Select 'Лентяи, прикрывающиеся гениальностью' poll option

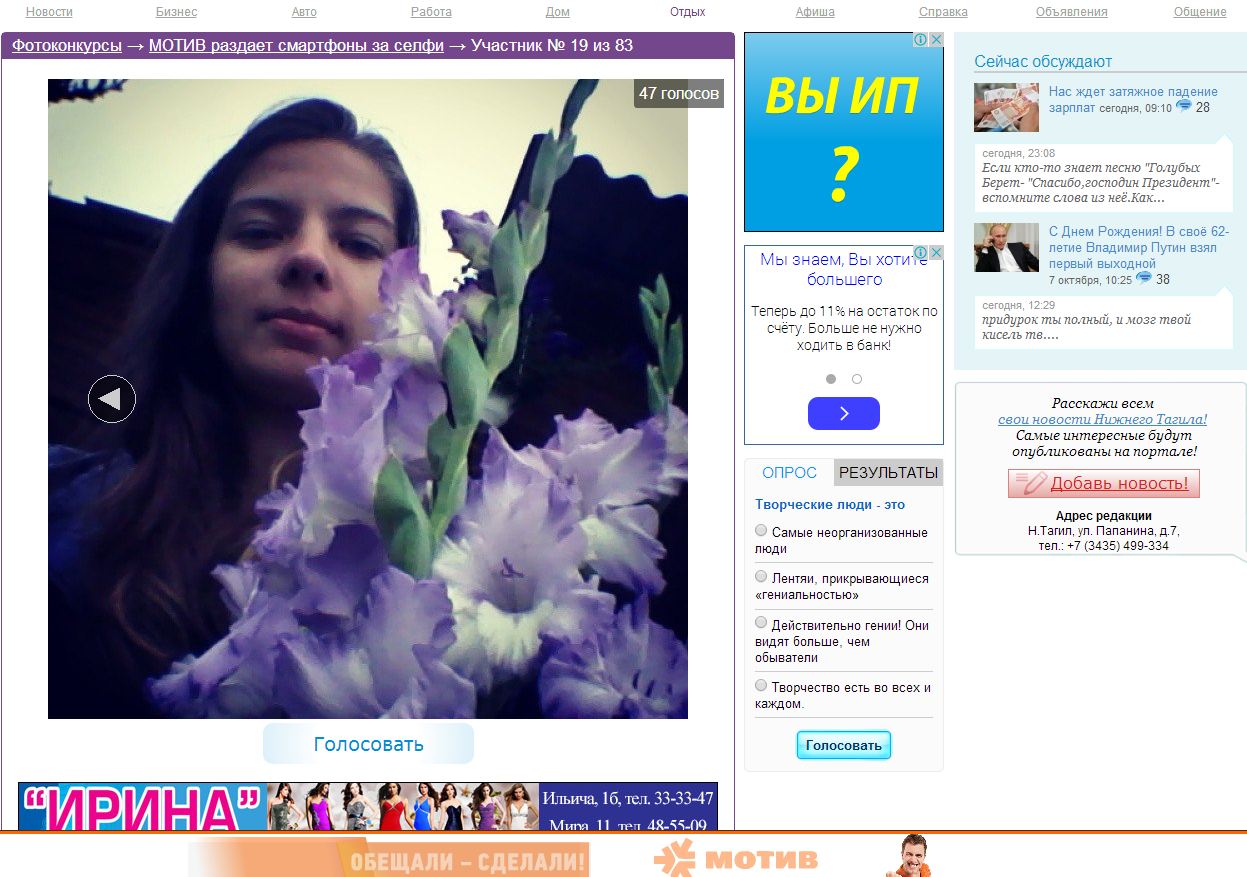click(761, 577)
